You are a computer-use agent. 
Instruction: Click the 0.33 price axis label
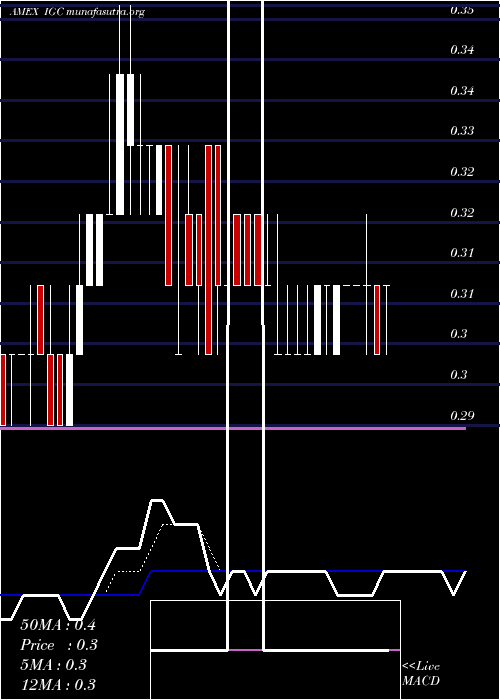pyautogui.click(x=462, y=131)
